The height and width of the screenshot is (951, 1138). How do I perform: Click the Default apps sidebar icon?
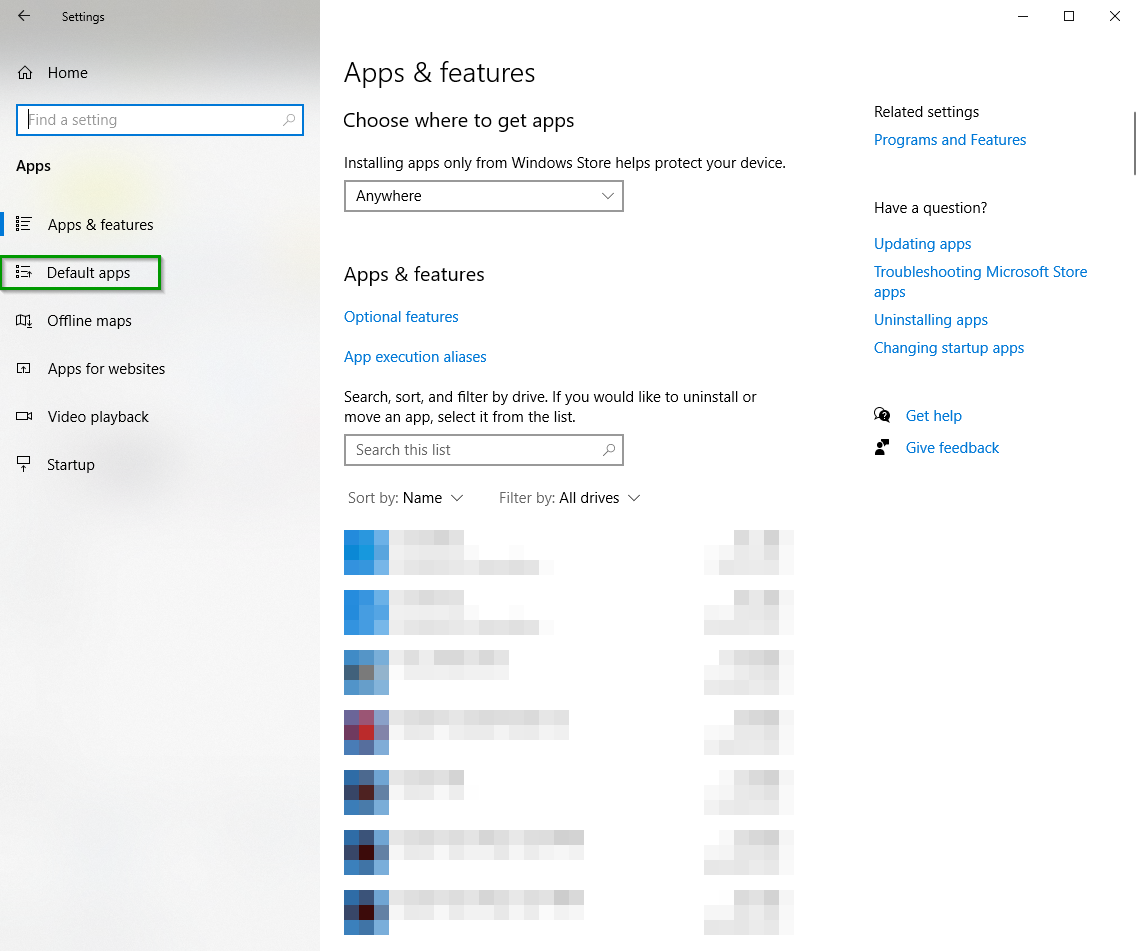24,273
